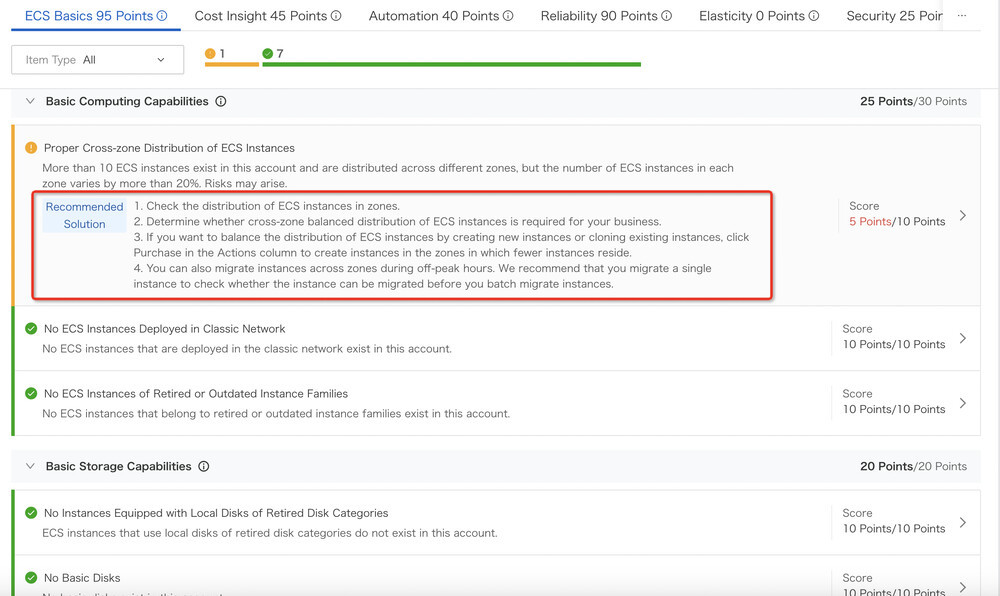1000x596 pixels.
Task: Click info icon beside Basic Computing Capabilities
Action: 221,101
